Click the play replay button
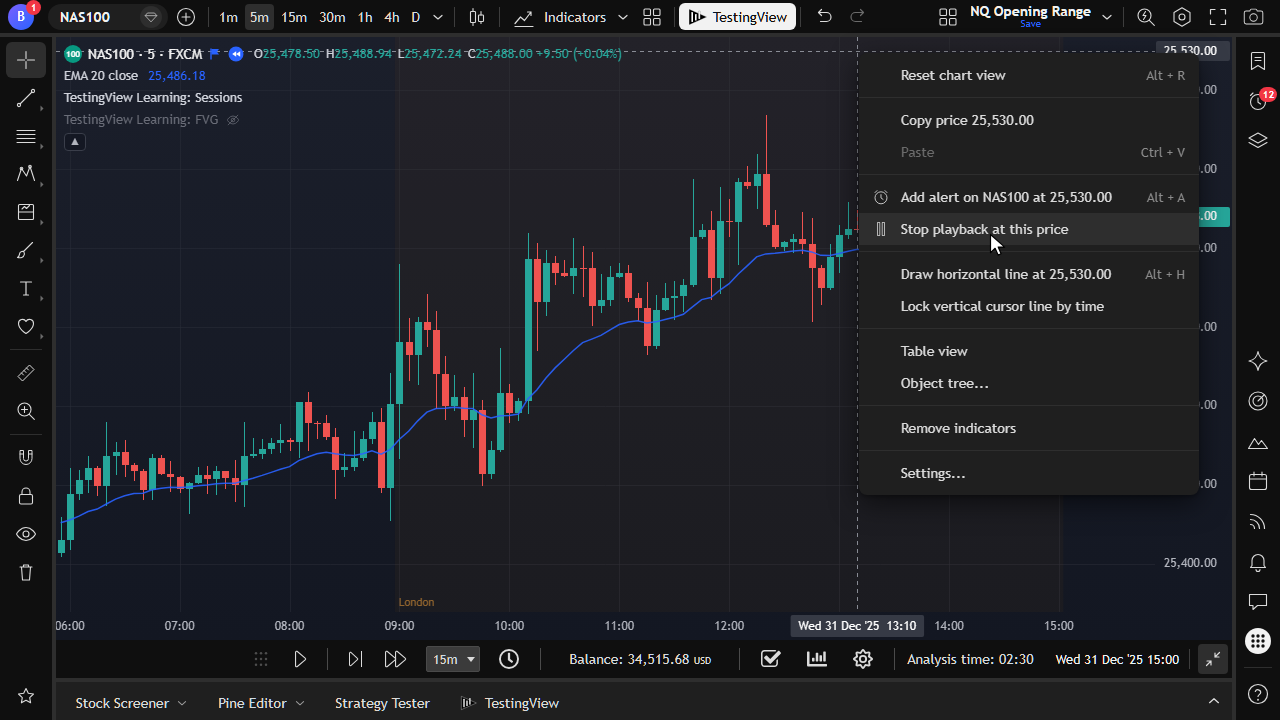This screenshot has width=1280, height=720. 300,659
